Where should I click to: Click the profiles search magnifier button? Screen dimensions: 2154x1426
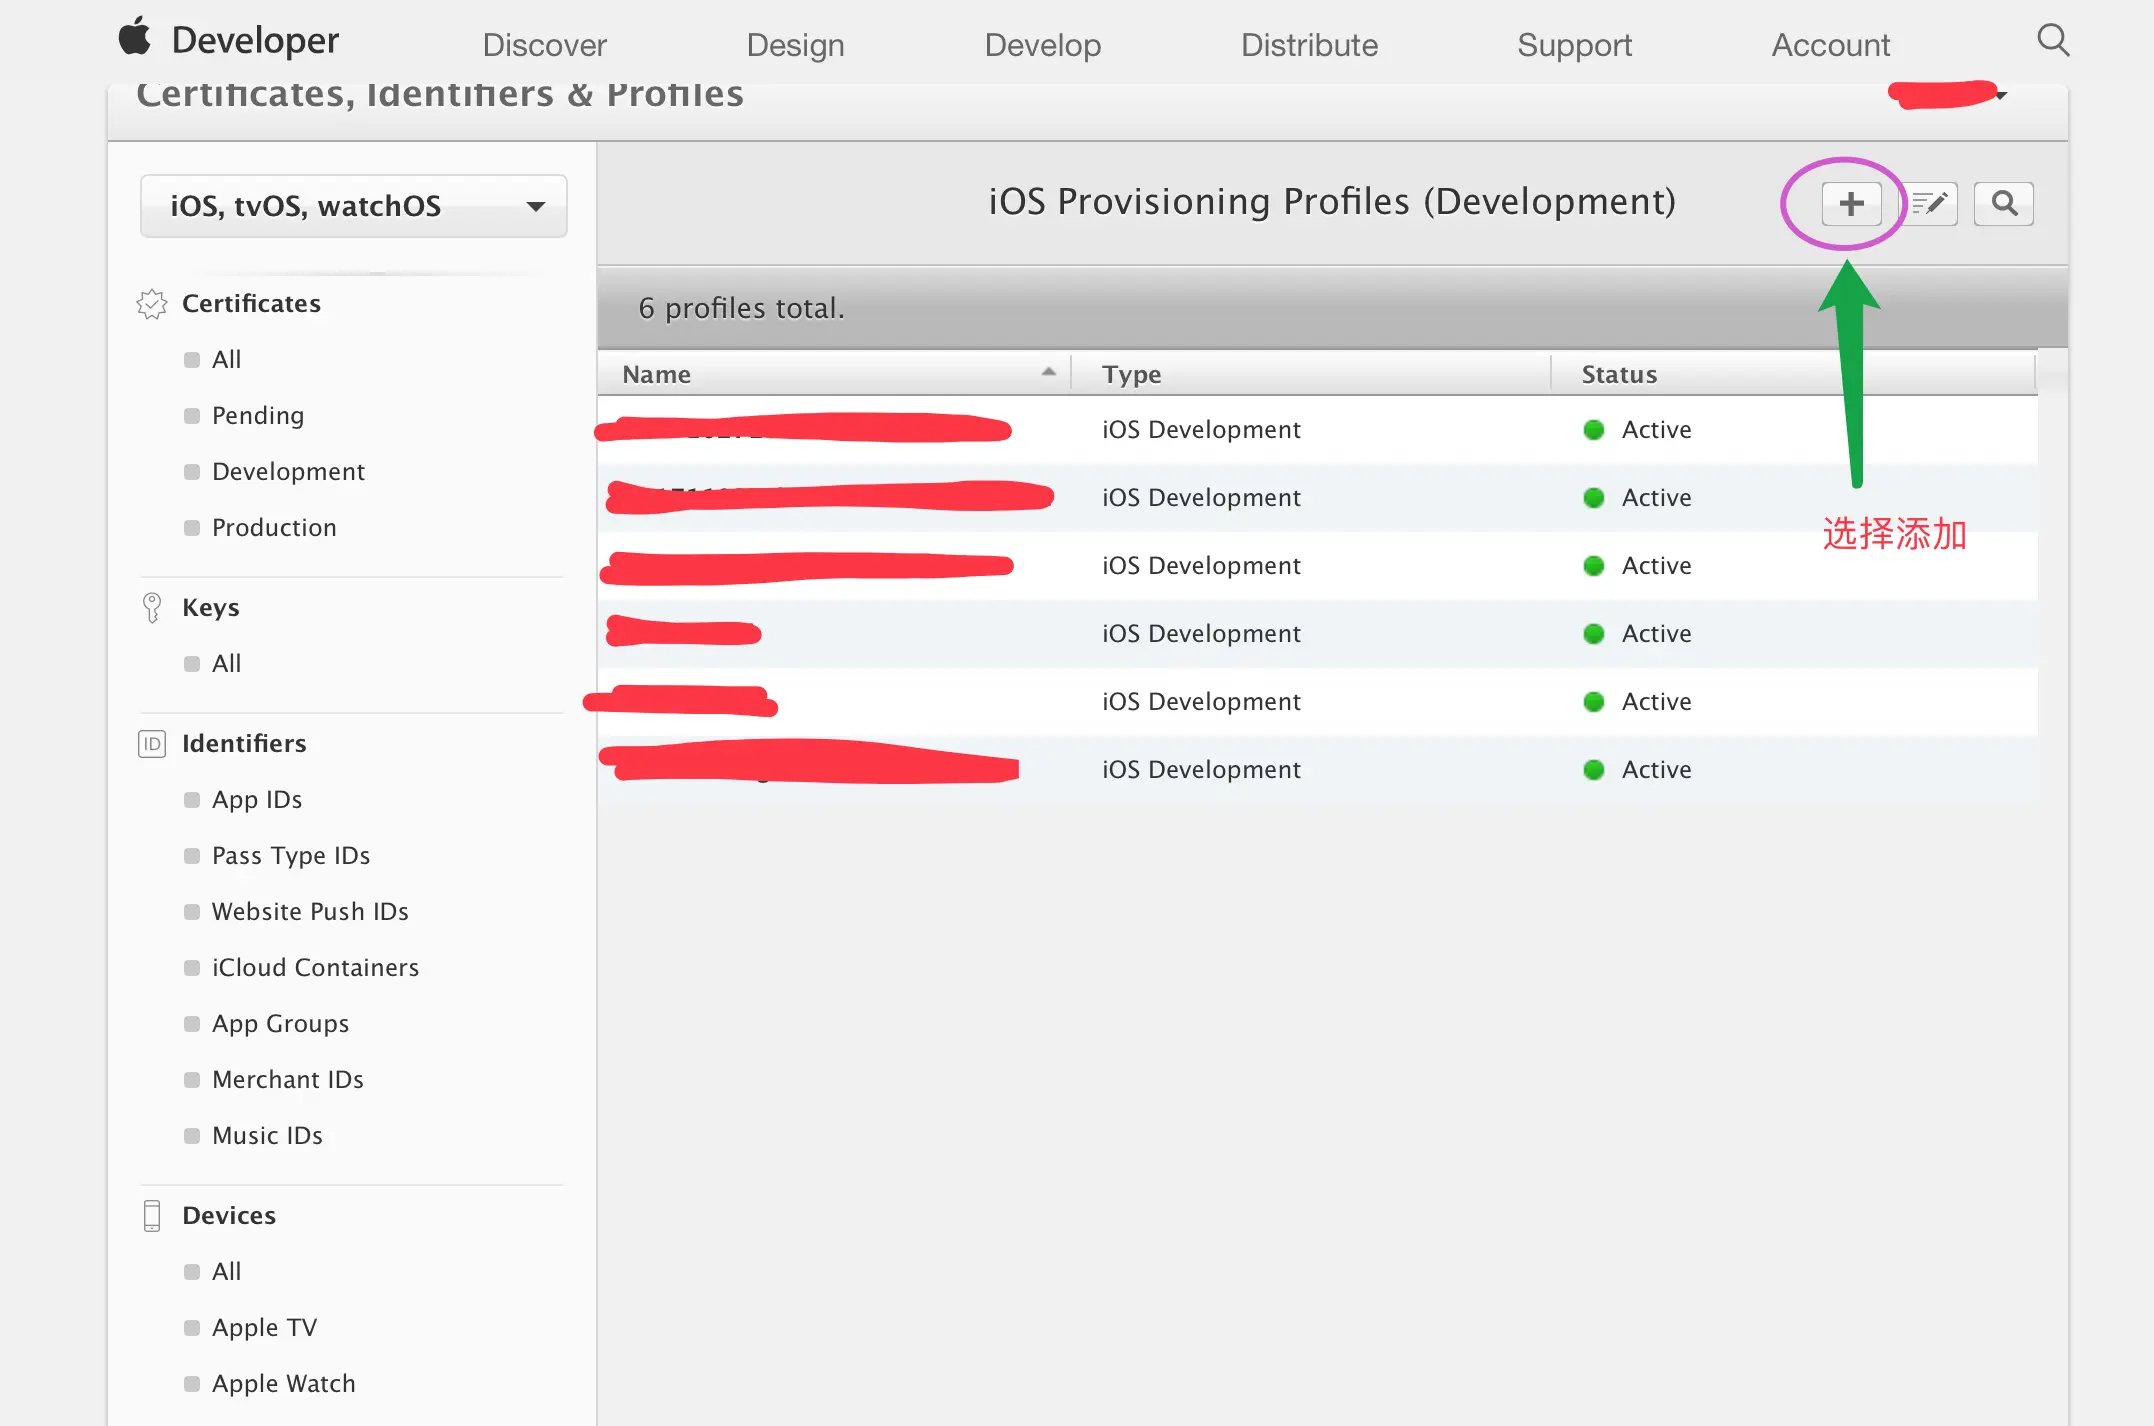point(2003,204)
